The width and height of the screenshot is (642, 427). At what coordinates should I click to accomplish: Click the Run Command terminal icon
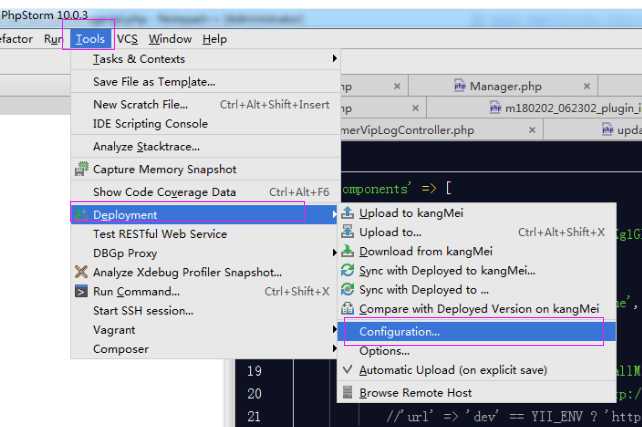[81, 291]
